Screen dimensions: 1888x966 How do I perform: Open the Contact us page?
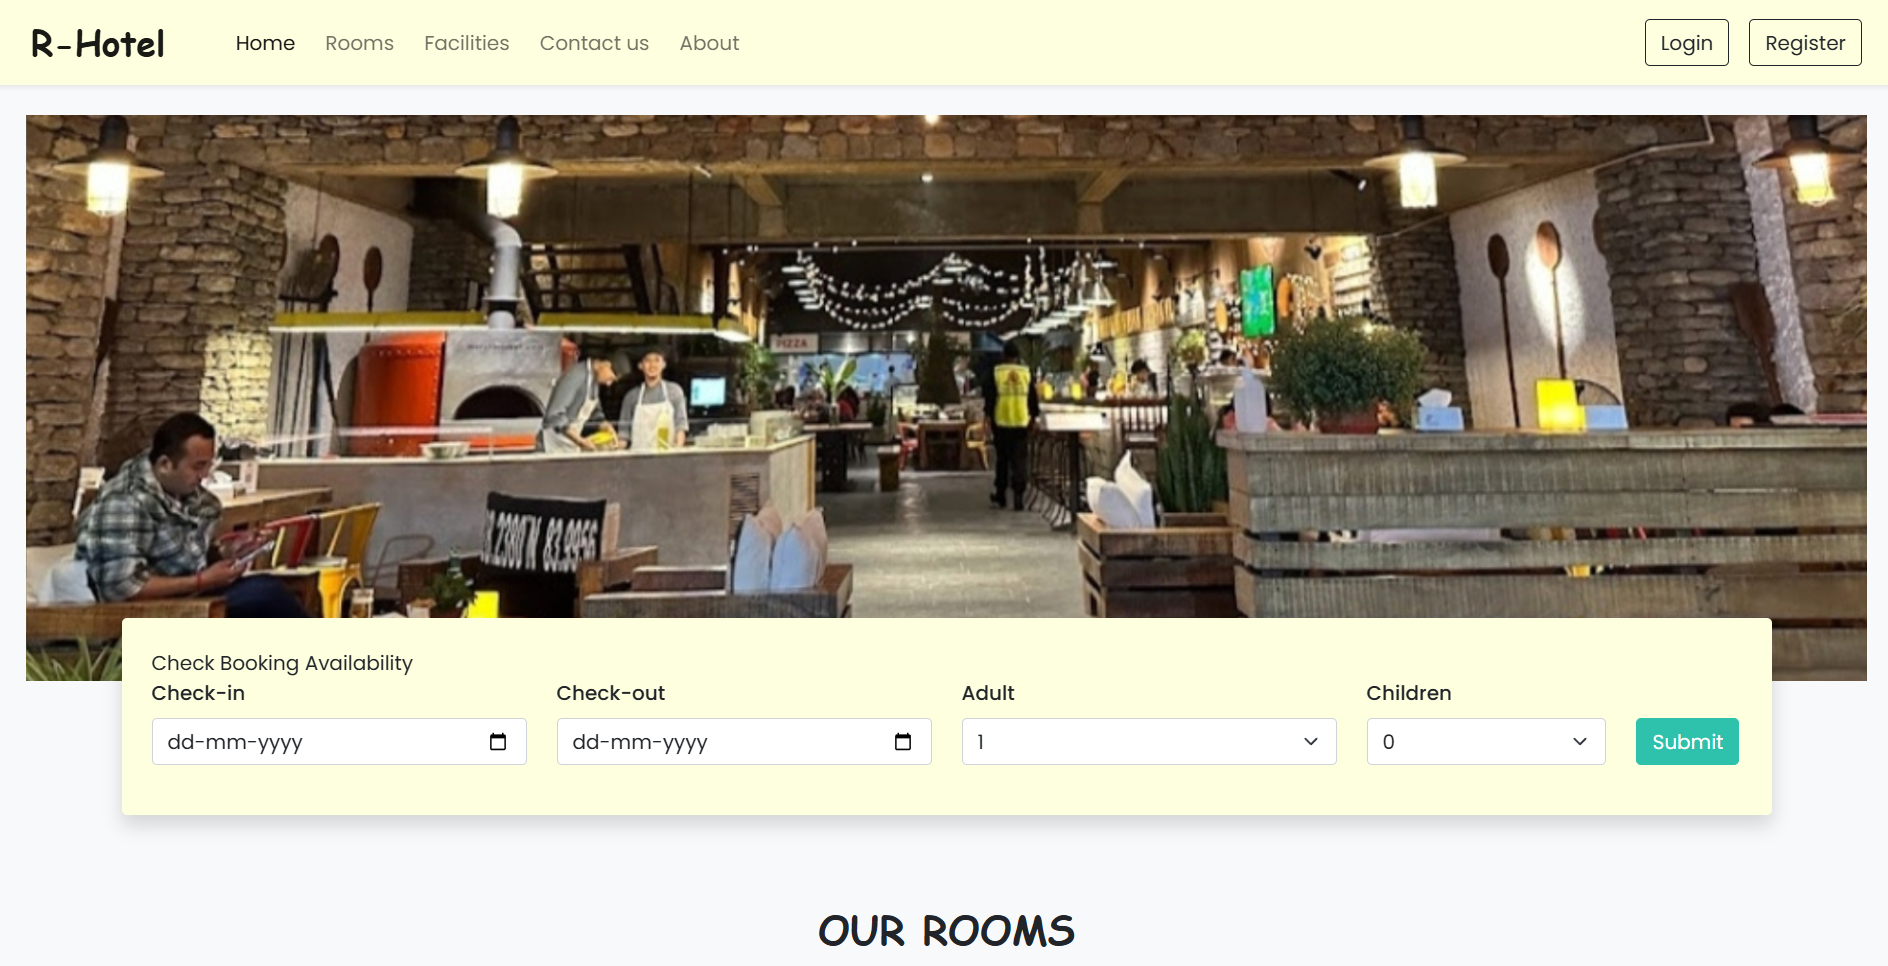[x=594, y=43]
